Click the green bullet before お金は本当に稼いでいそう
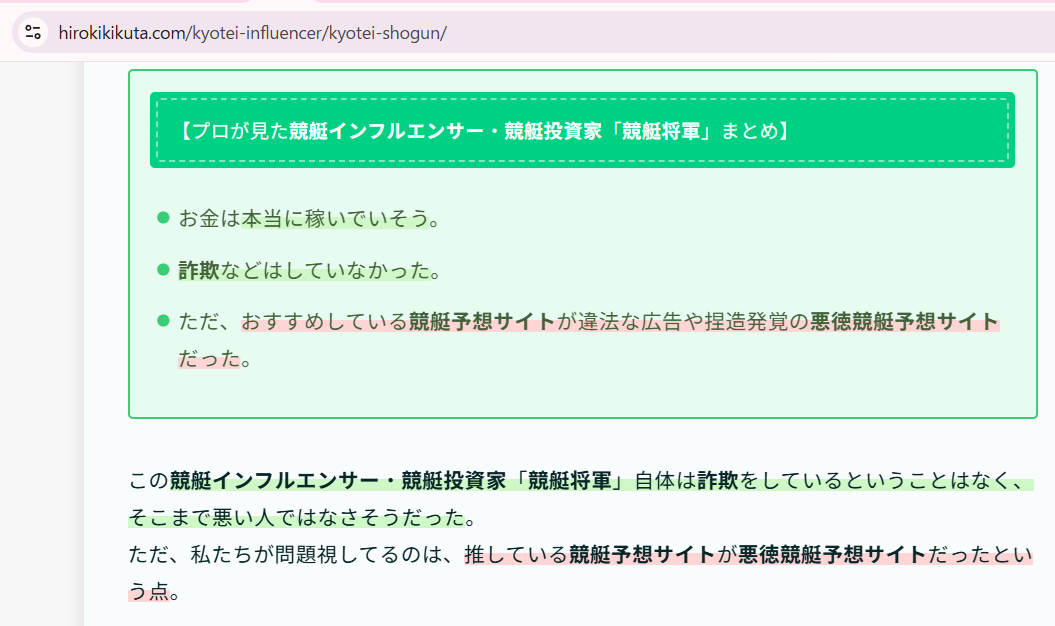Image resolution: width=1055 pixels, height=626 pixels. click(164, 218)
